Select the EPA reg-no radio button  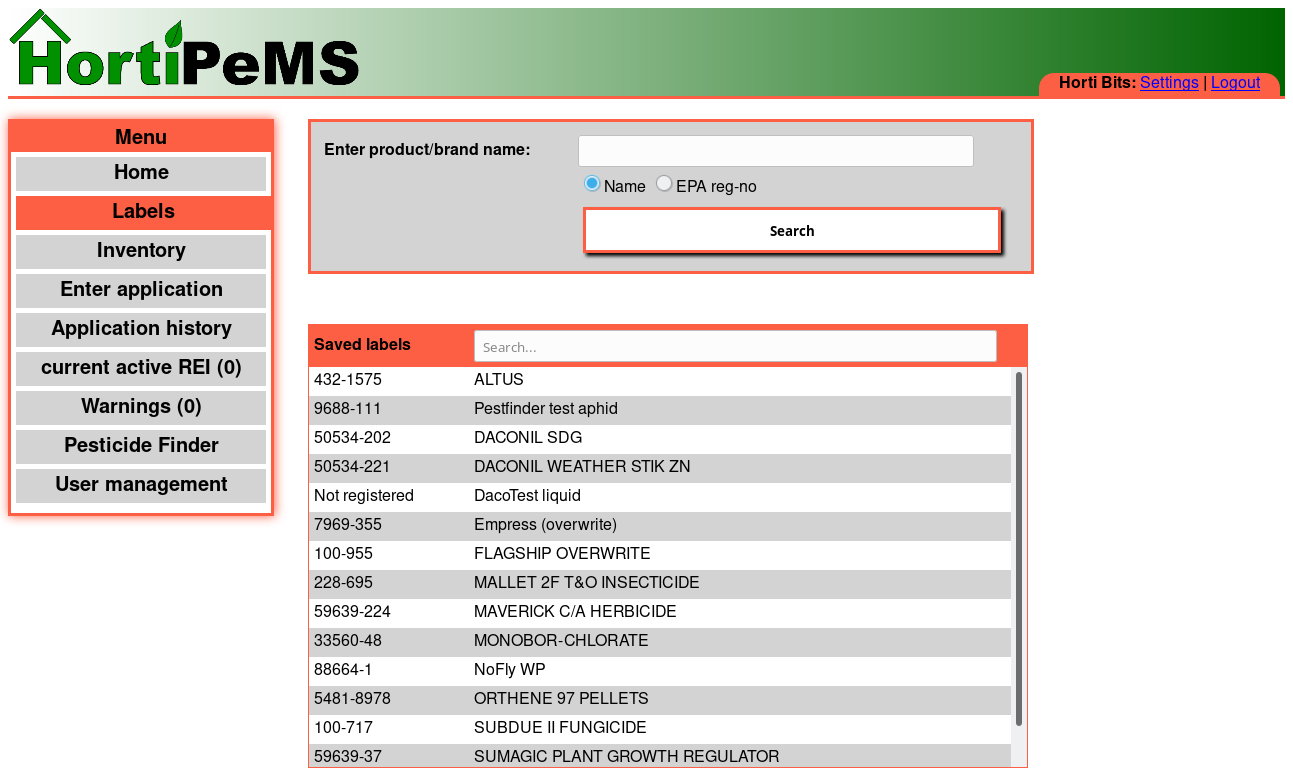[664, 183]
